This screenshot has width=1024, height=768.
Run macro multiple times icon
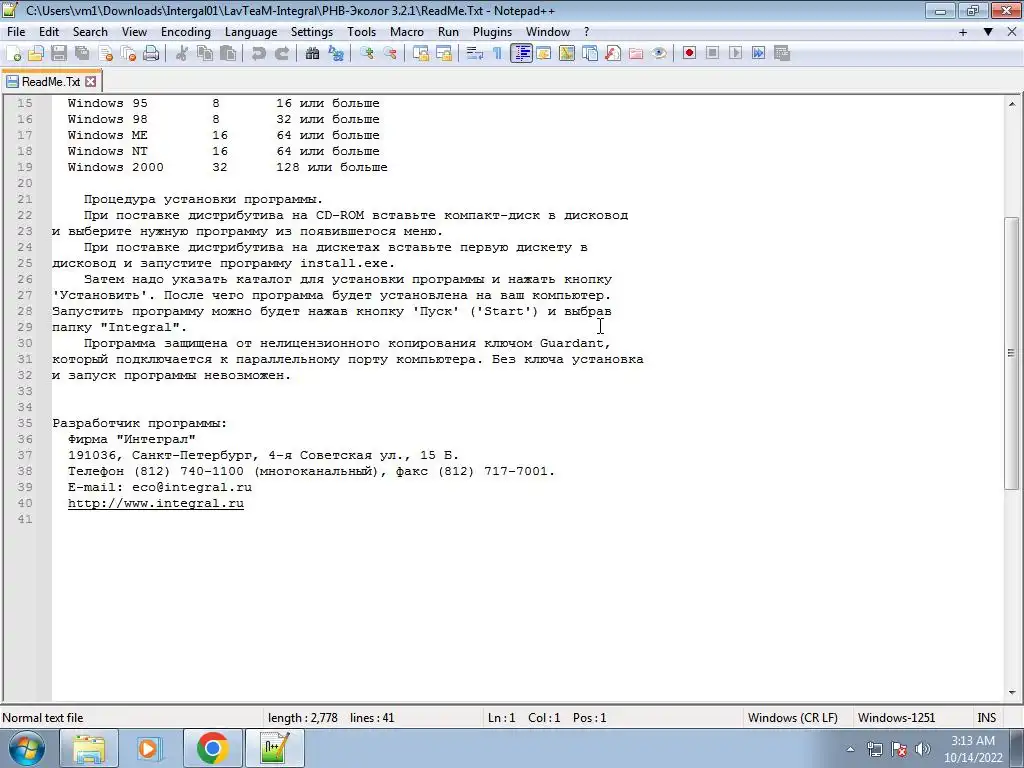tap(758, 54)
